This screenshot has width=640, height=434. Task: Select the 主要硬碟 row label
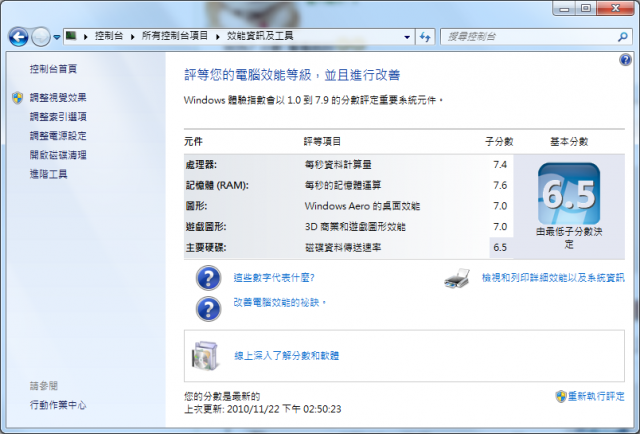(206, 247)
